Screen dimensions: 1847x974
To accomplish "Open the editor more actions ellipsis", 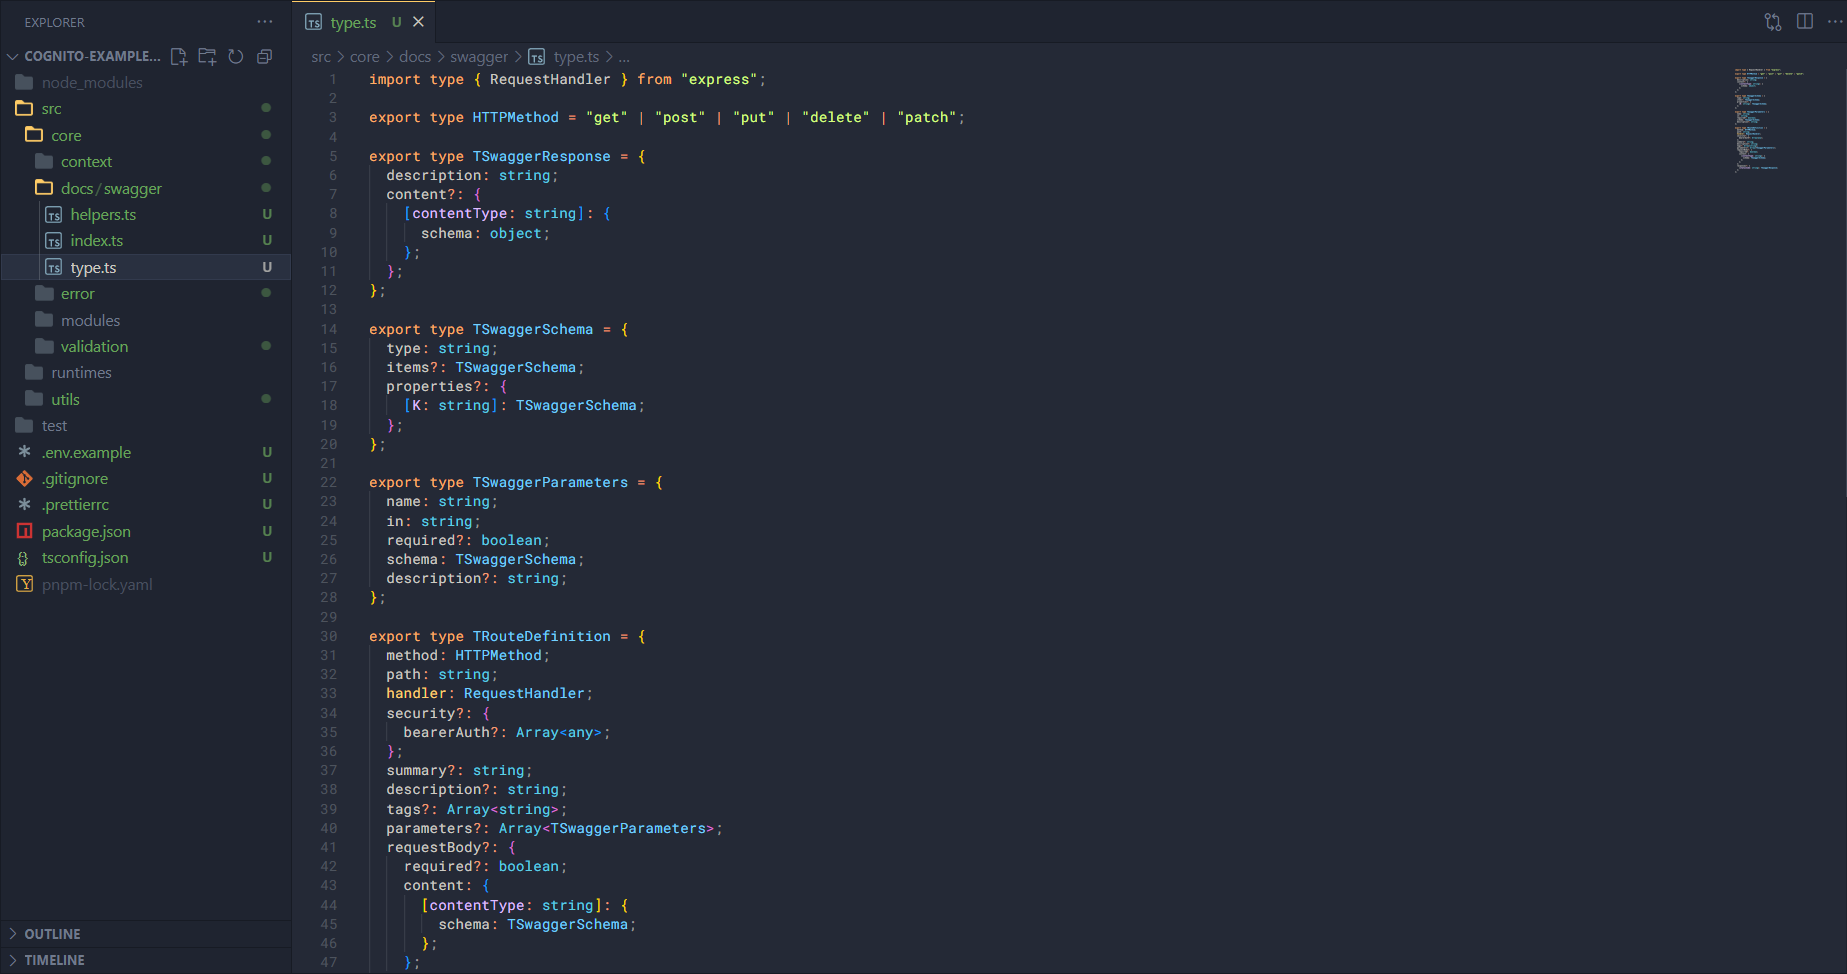I will point(1834,22).
